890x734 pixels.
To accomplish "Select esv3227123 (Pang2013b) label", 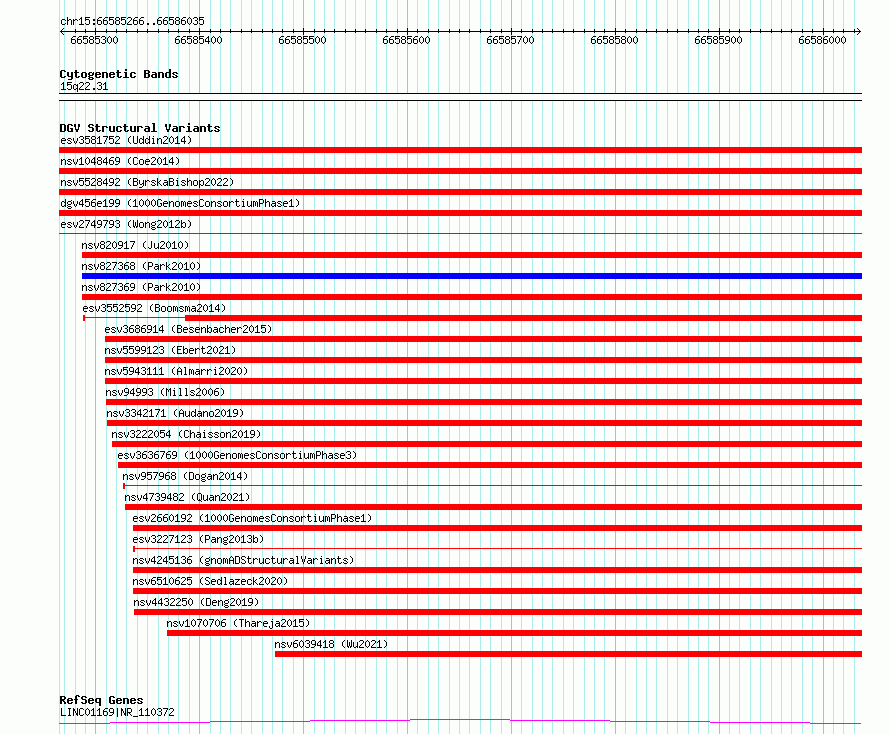I will click(x=198, y=539).
